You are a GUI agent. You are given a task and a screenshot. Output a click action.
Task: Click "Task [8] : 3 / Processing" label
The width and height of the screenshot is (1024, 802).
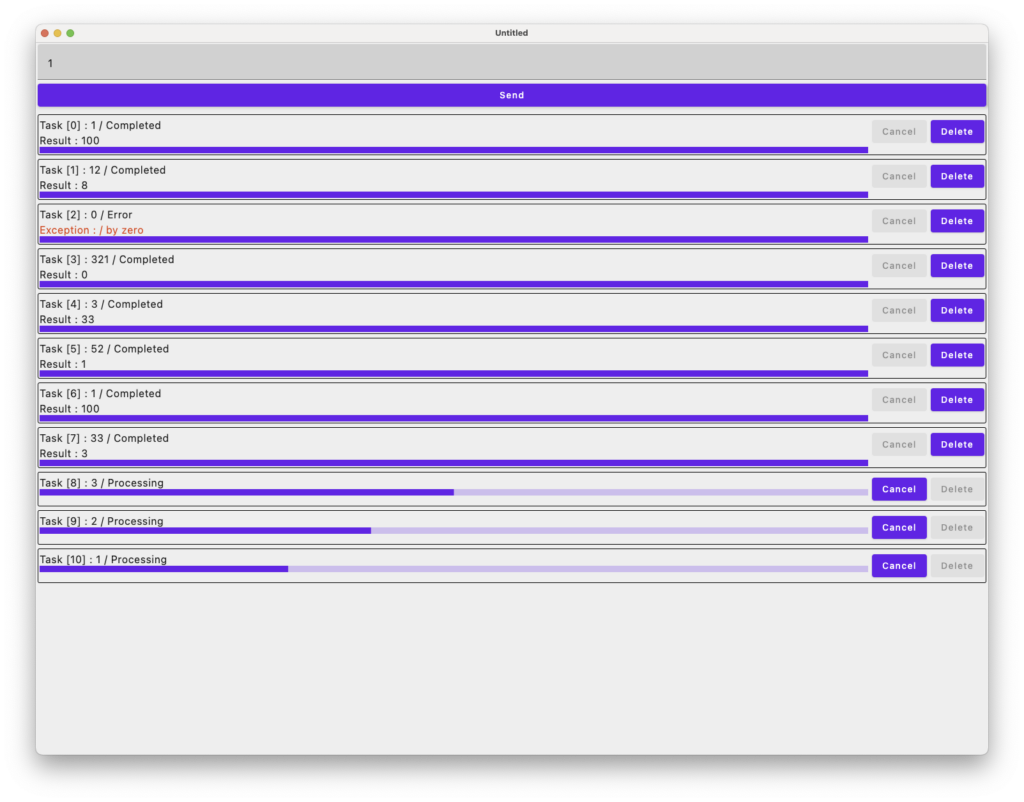pyautogui.click(x=101, y=483)
